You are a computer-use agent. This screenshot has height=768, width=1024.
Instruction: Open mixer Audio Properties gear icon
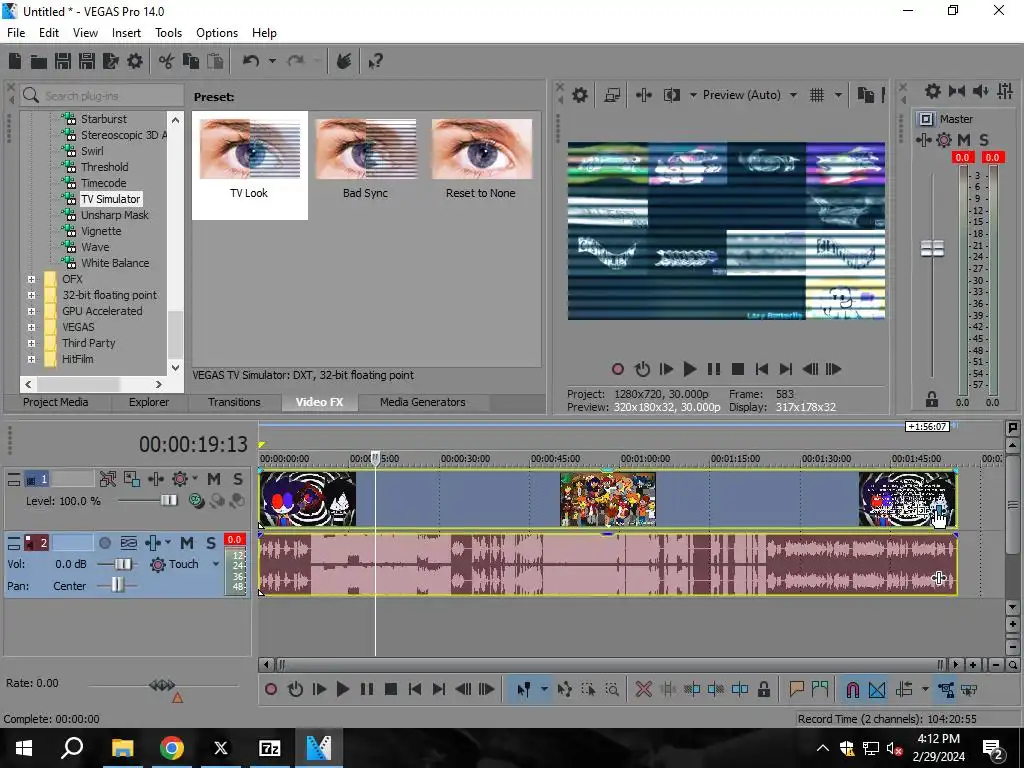(933, 91)
